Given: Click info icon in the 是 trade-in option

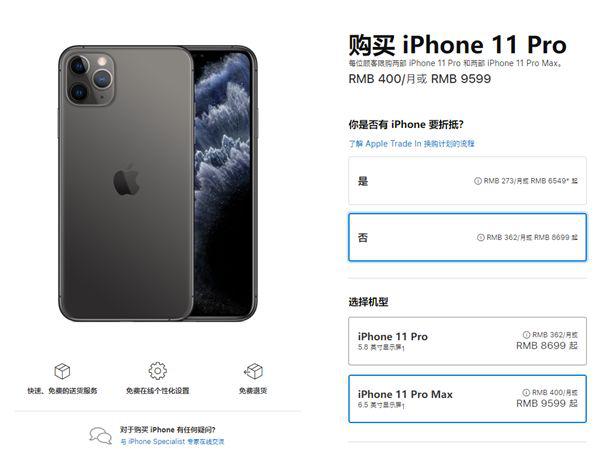Looking at the screenshot, I should point(478,181).
